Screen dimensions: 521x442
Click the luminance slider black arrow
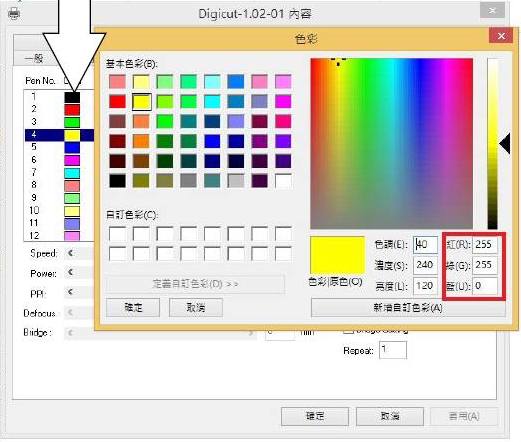point(505,144)
